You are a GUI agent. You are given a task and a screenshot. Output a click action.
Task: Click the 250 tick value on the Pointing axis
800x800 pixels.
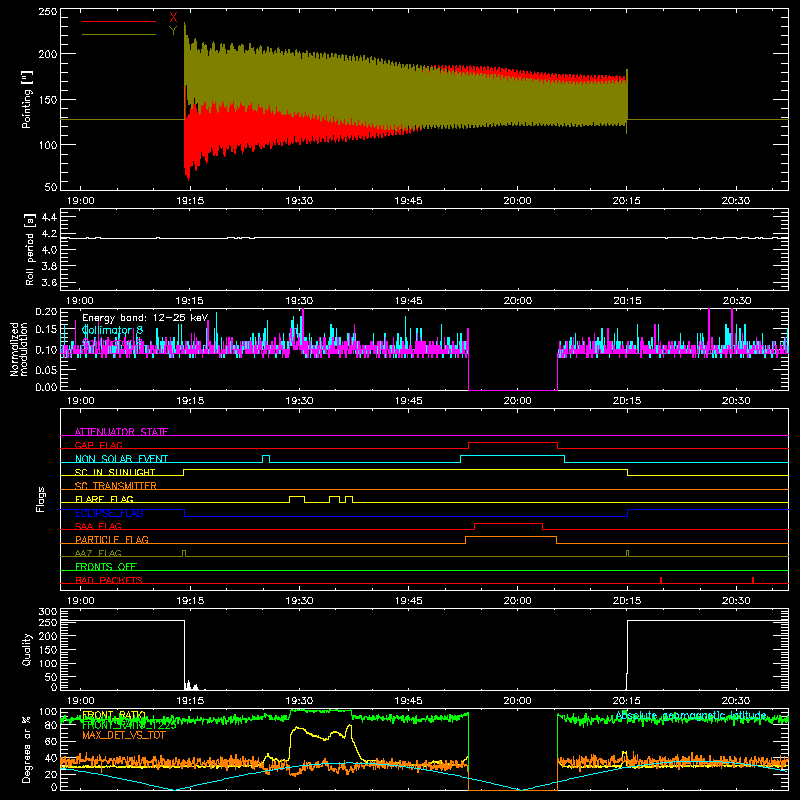47,12
